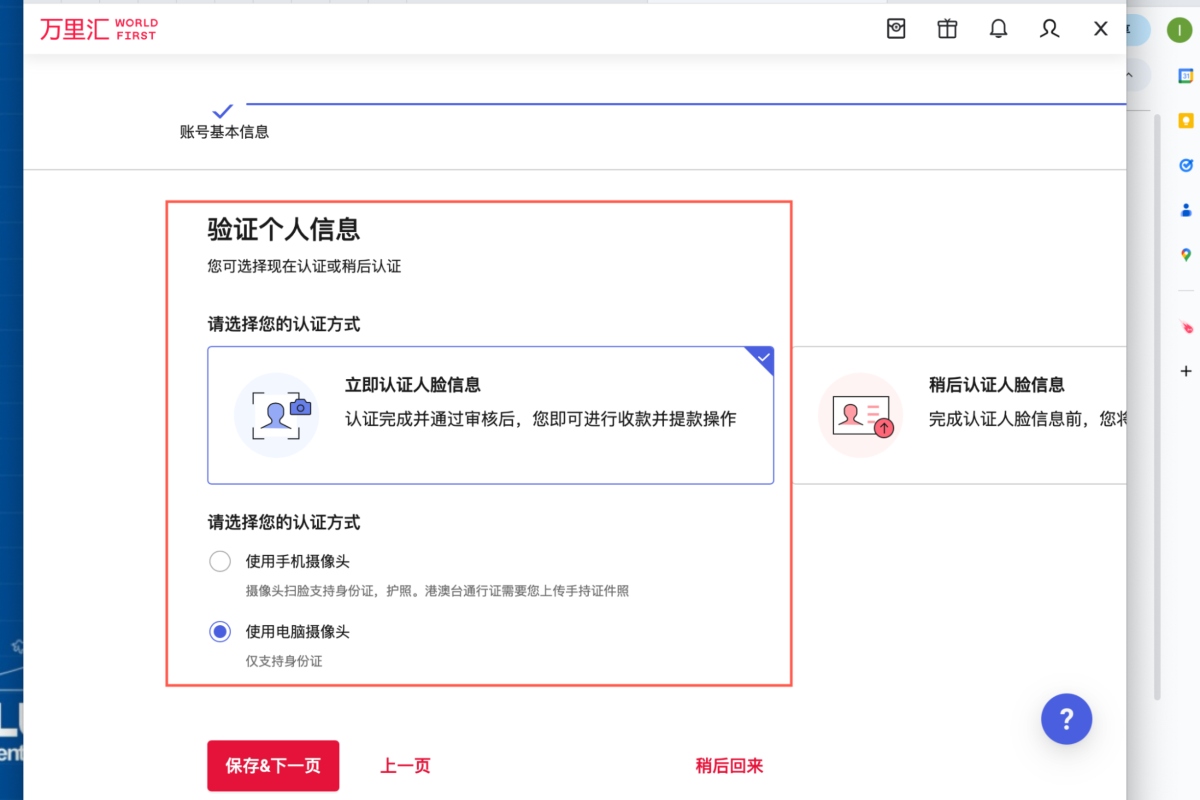This screenshot has width=1200, height=800.
Task: Select 使用电脑摄像头 radio option
Action: coord(220,632)
